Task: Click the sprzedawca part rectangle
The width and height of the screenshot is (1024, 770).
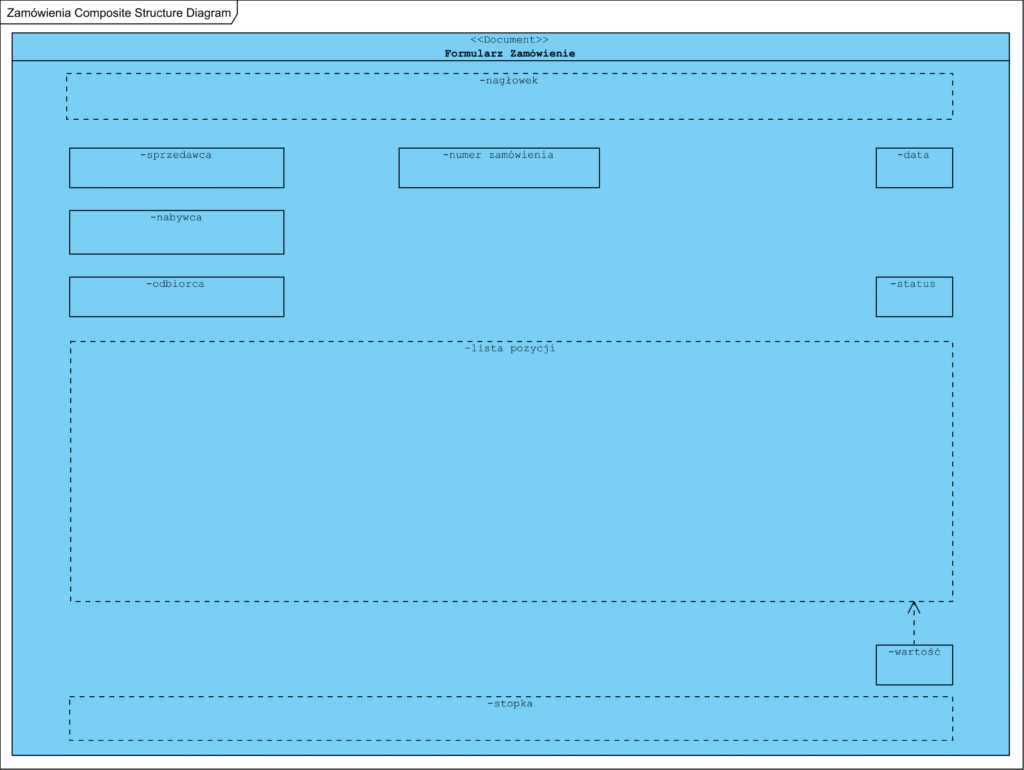Action: coord(176,174)
